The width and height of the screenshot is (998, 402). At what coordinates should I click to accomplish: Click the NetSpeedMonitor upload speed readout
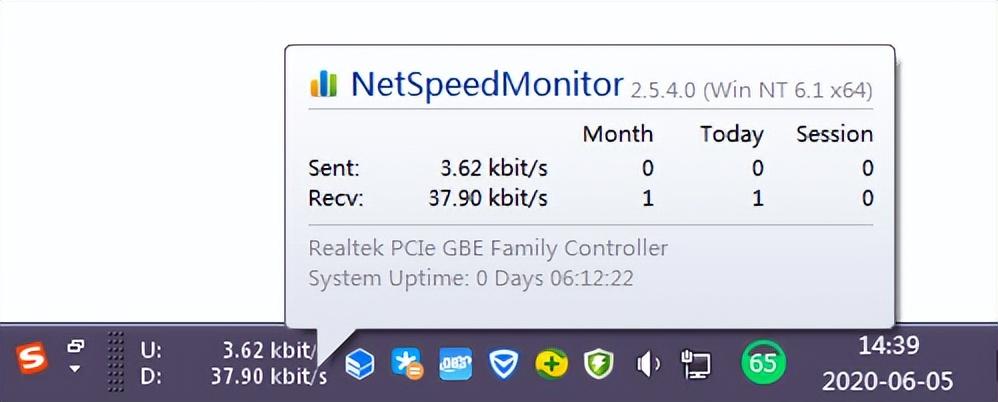tap(234, 349)
